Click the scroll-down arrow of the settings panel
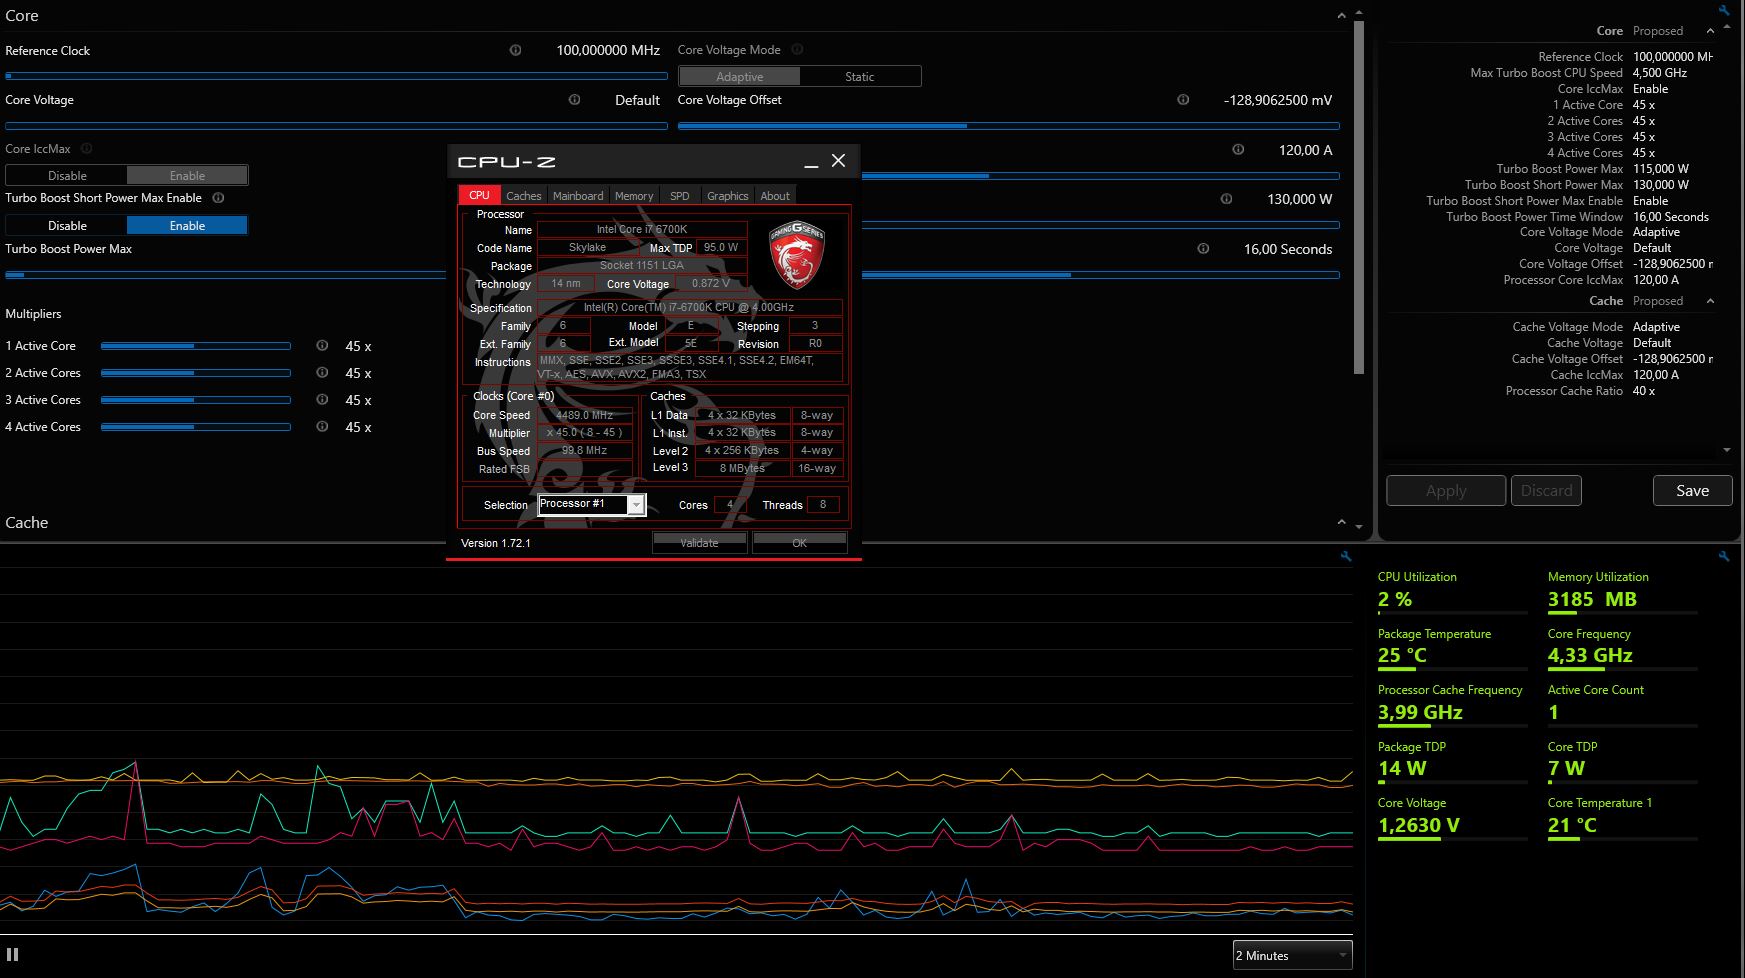This screenshot has width=1745, height=978. [1358, 526]
